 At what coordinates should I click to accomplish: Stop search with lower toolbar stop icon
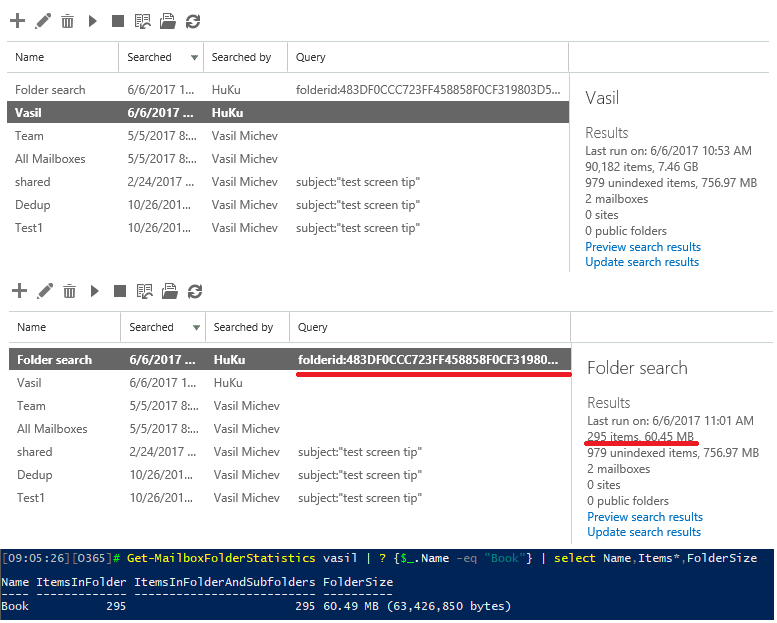(120, 291)
